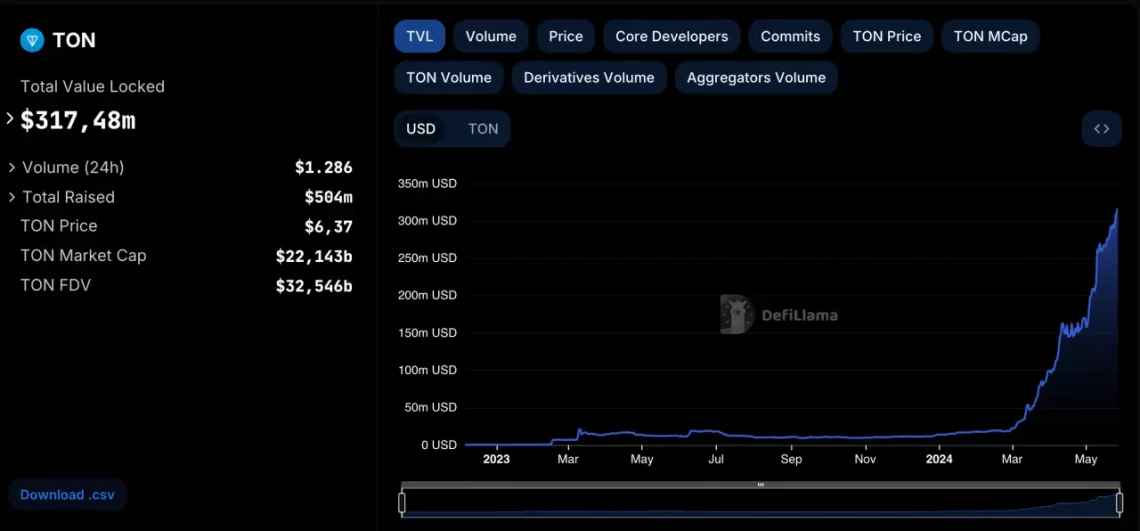Toggle TON MCap chart overlay
This screenshot has width=1140, height=531.
[x=990, y=36]
